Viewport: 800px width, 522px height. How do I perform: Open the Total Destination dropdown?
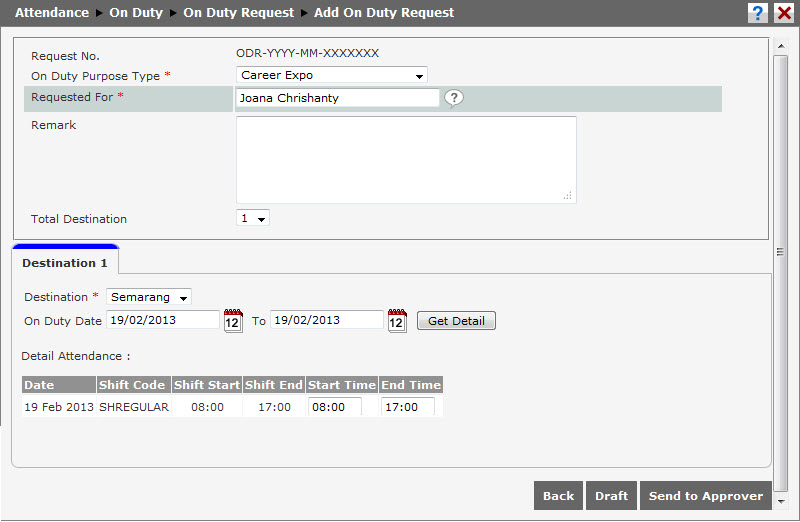(x=253, y=218)
